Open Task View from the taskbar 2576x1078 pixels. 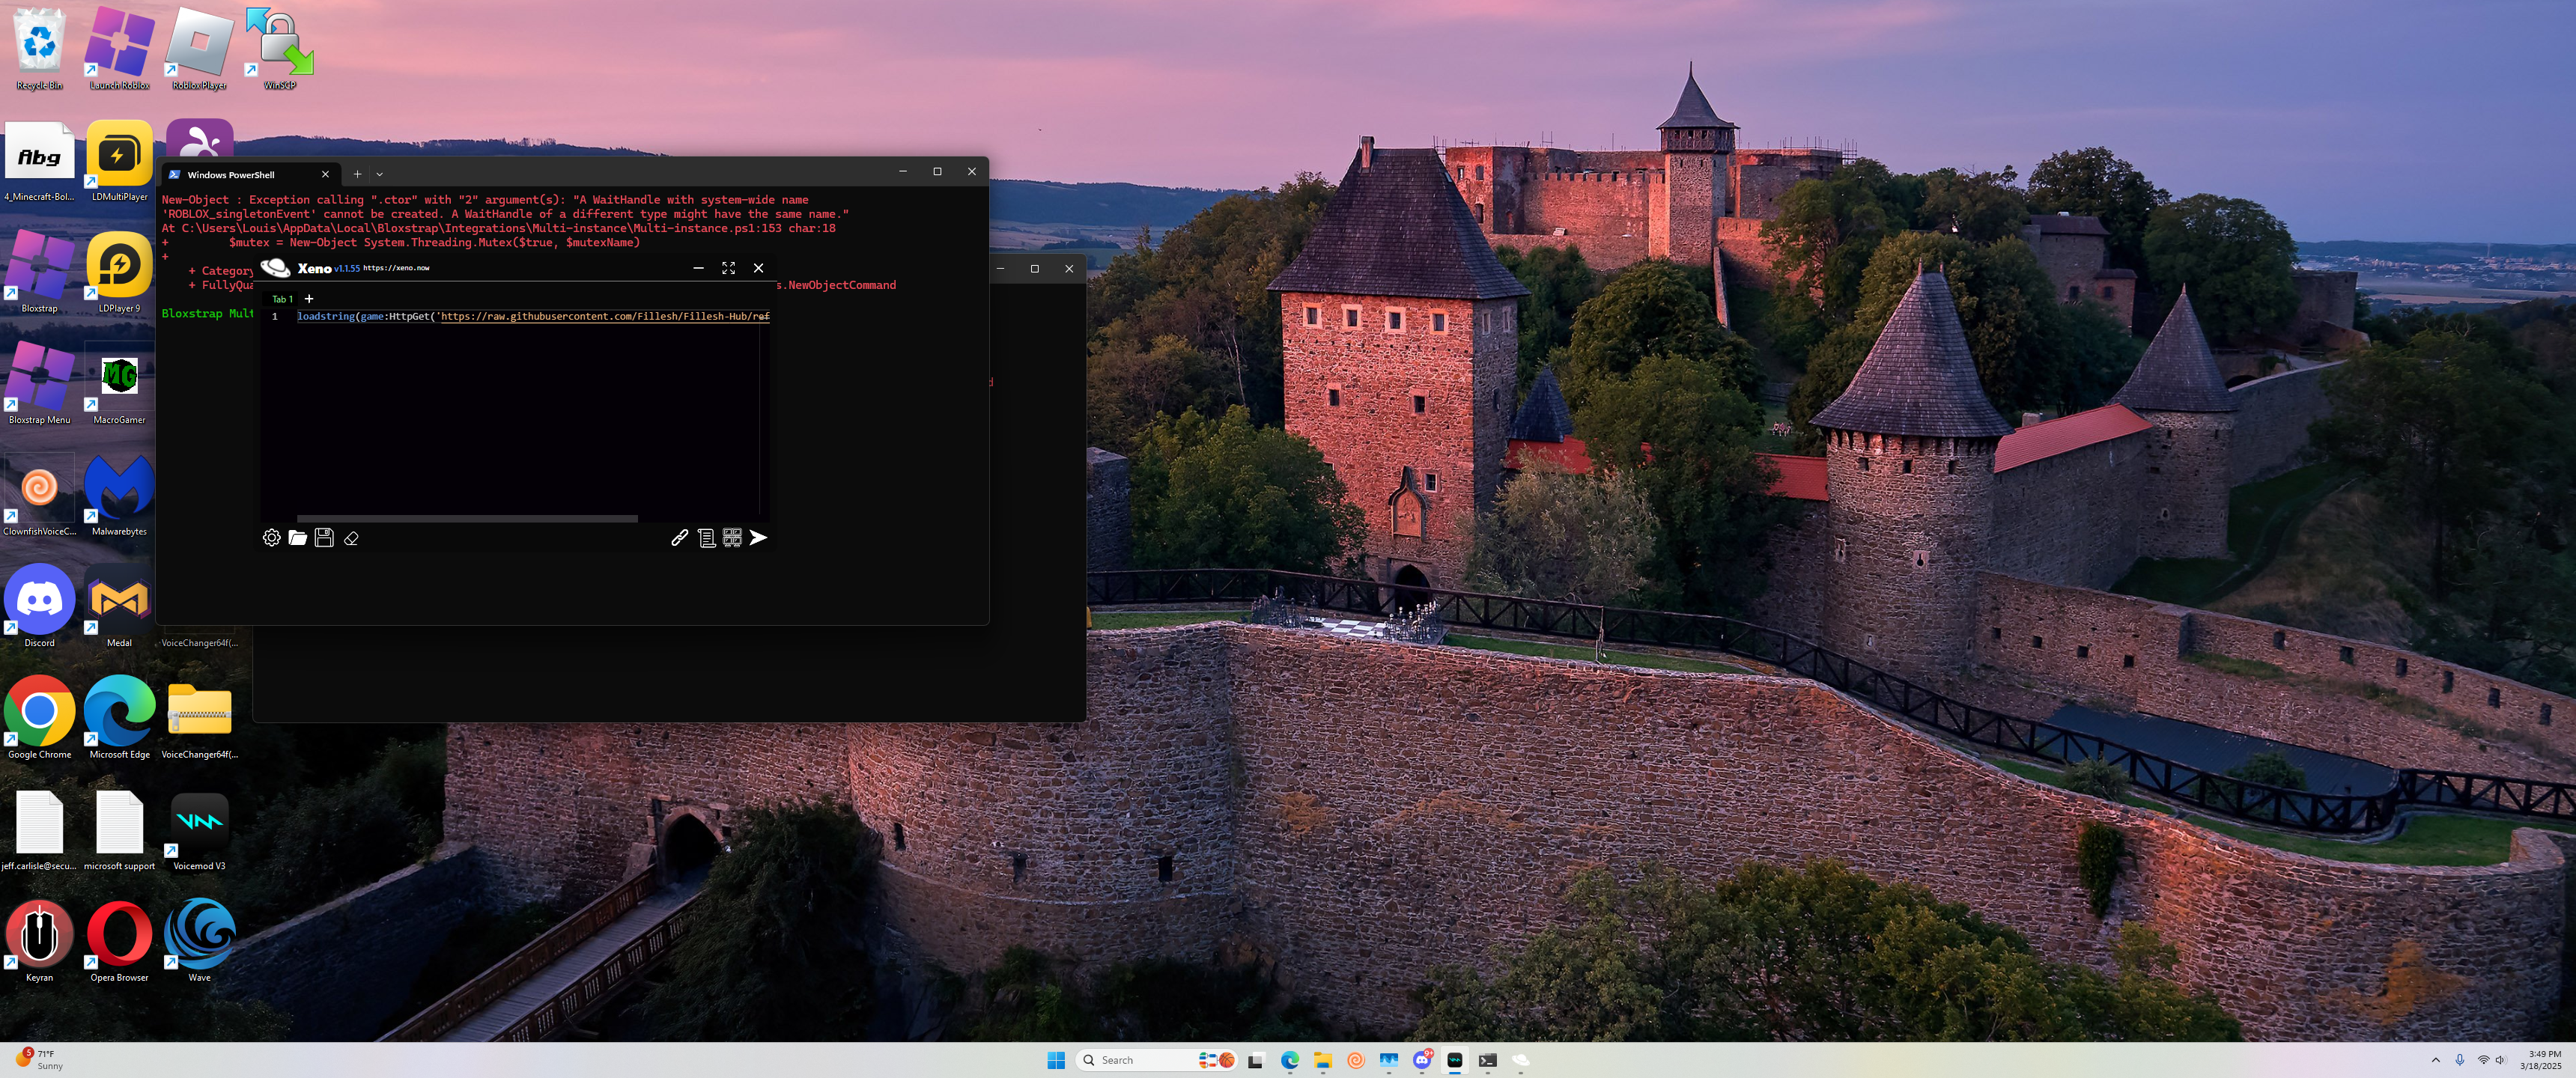point(1256,1060)
